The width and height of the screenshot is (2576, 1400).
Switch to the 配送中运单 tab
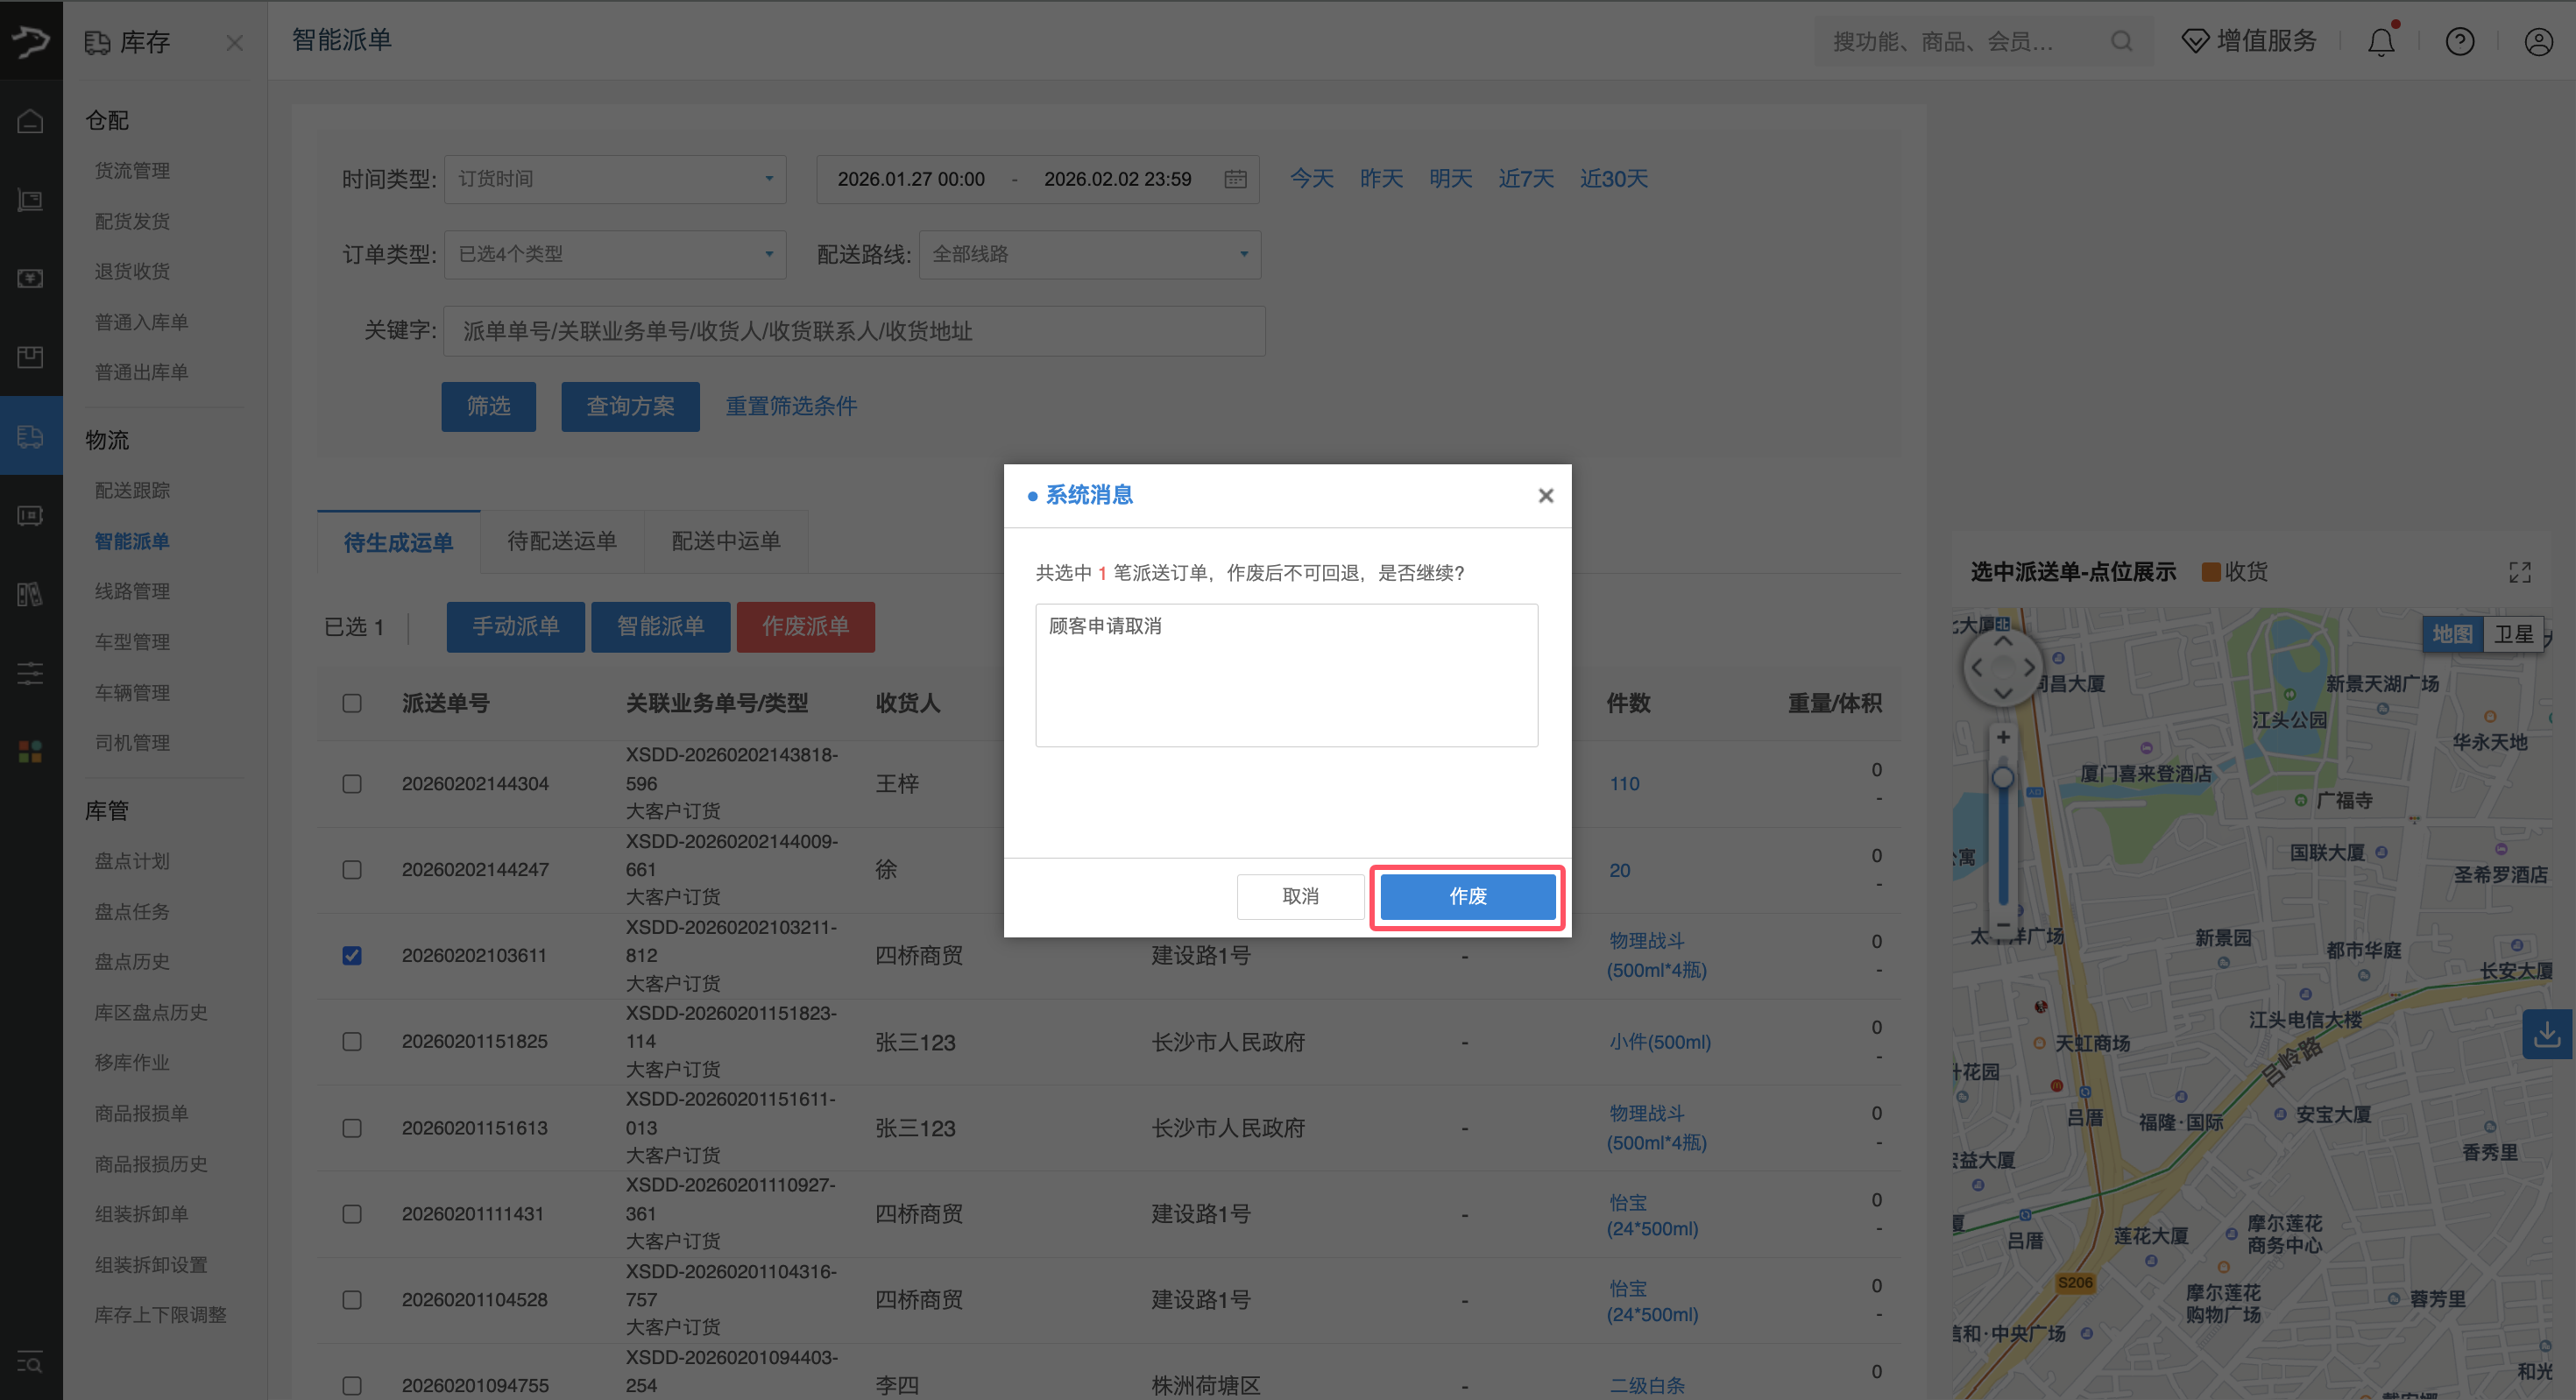point(727,541)
